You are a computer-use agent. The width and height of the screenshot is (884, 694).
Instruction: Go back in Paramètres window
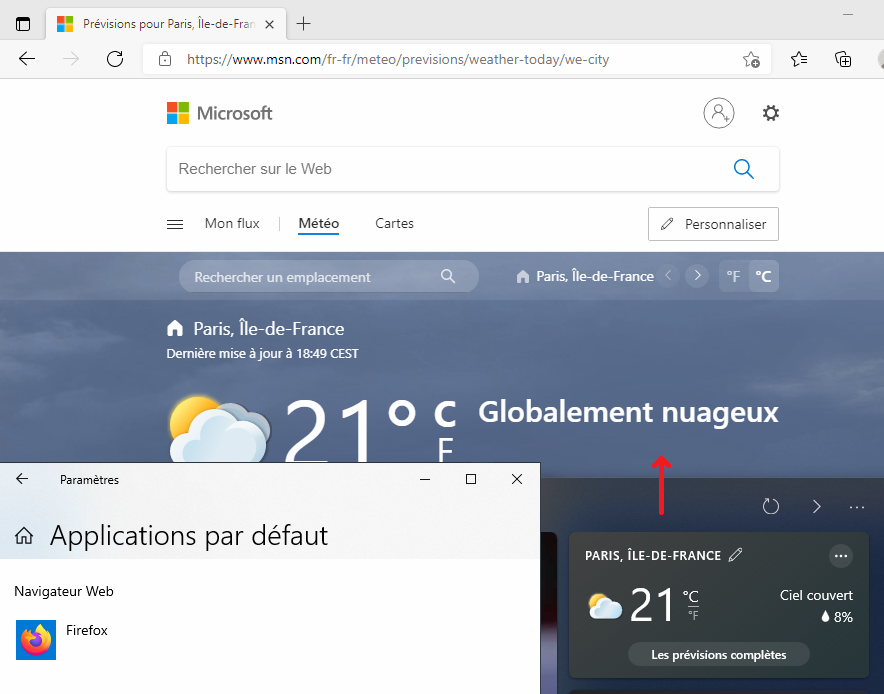coord(22,479)
